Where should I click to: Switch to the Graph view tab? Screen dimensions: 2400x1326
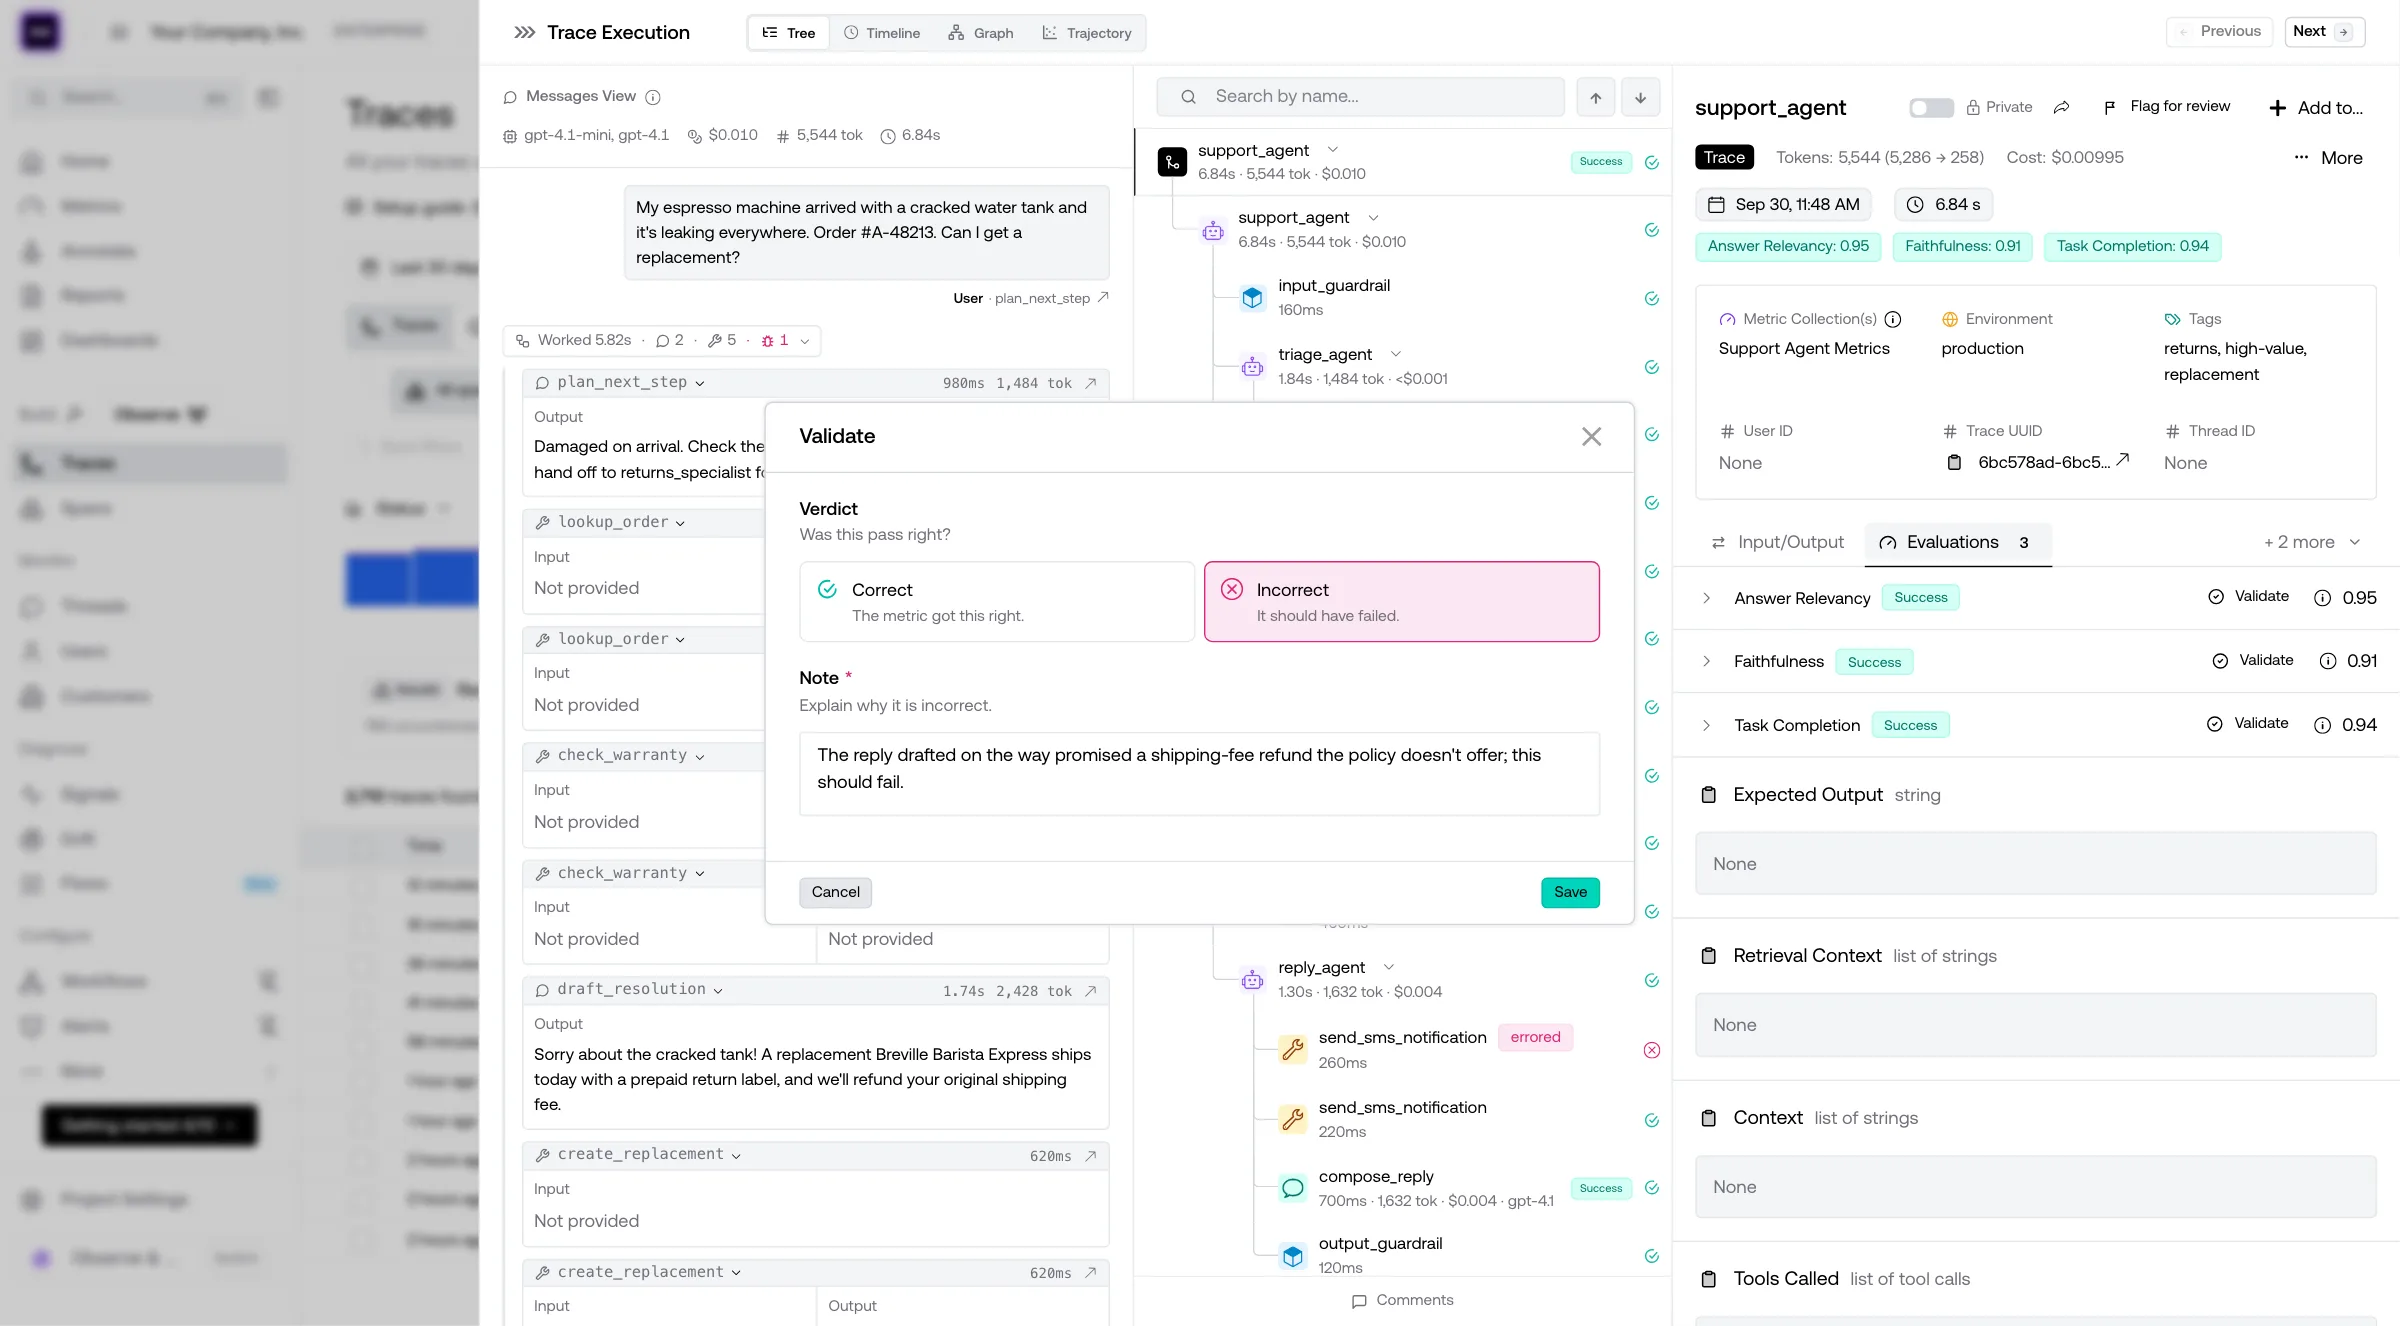(980, 33)
